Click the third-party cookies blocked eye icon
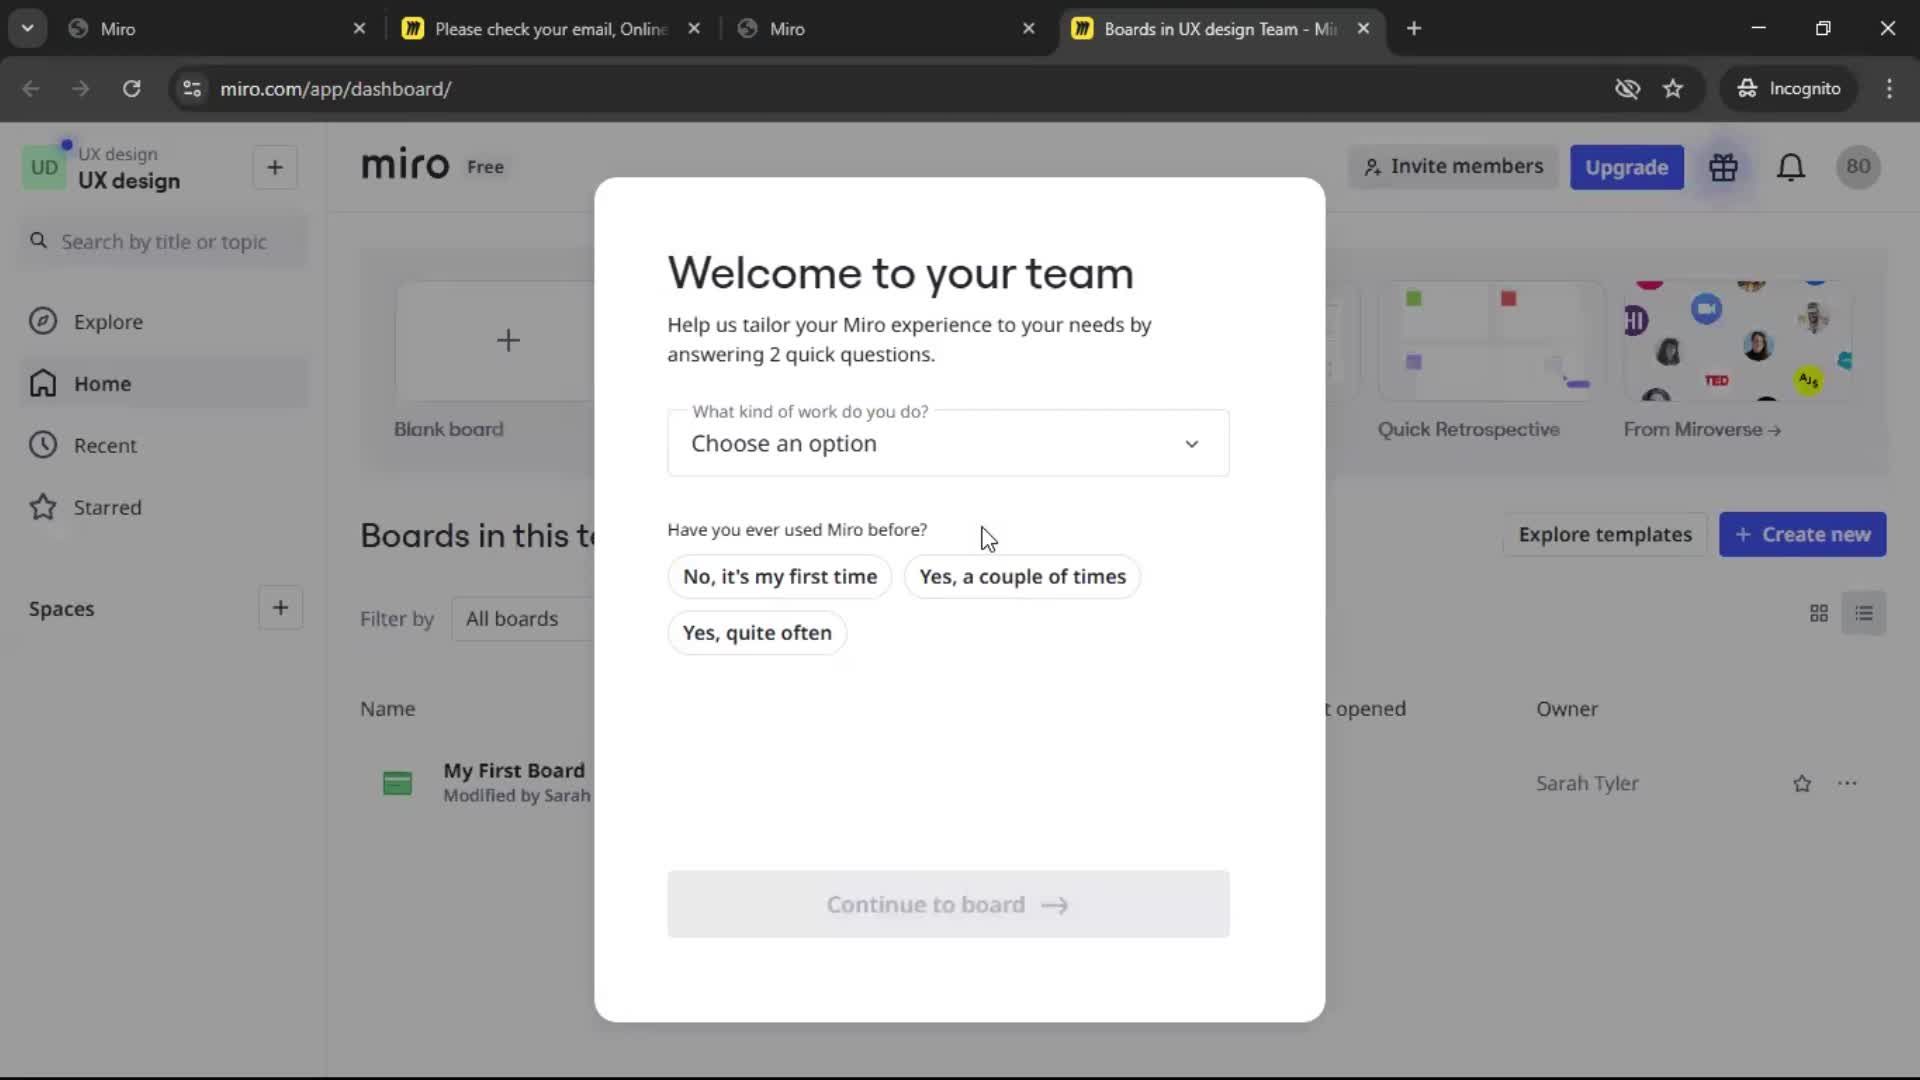Viewport: 1920px width, 1080px height. pos(1627,89)
